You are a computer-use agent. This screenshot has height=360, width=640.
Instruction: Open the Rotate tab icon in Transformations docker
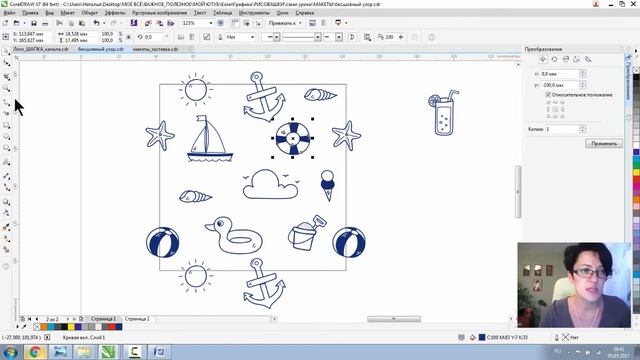(x=554, y=59)
